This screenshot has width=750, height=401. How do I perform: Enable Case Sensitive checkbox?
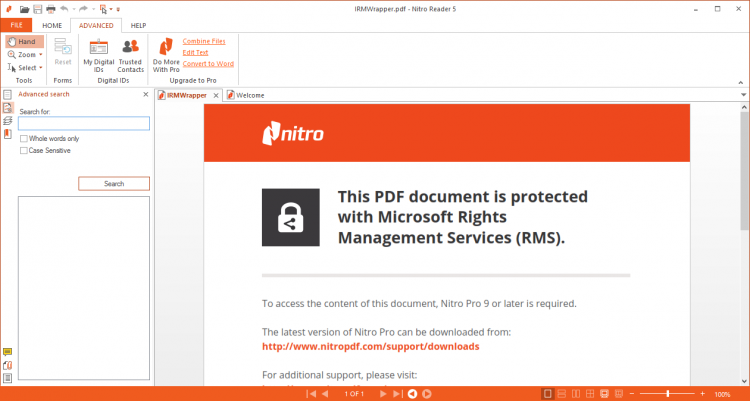23,151
